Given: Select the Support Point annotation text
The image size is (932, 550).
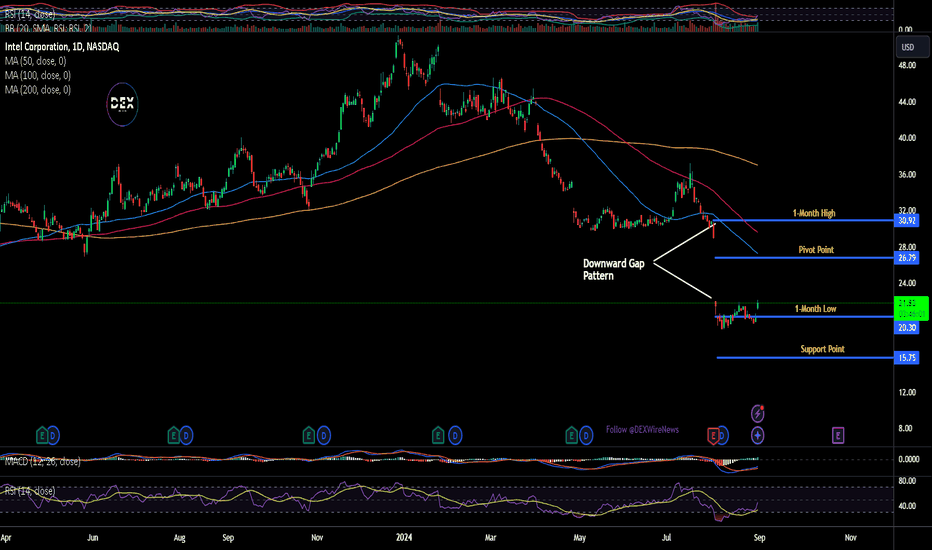Looking at the screenshot, I should click(822, 349).
